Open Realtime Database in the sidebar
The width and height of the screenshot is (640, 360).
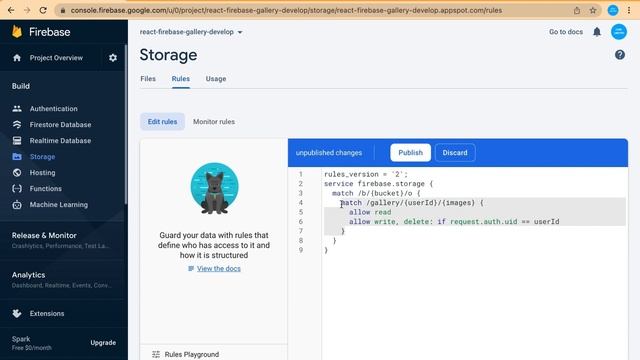click(x=60, y=140)
